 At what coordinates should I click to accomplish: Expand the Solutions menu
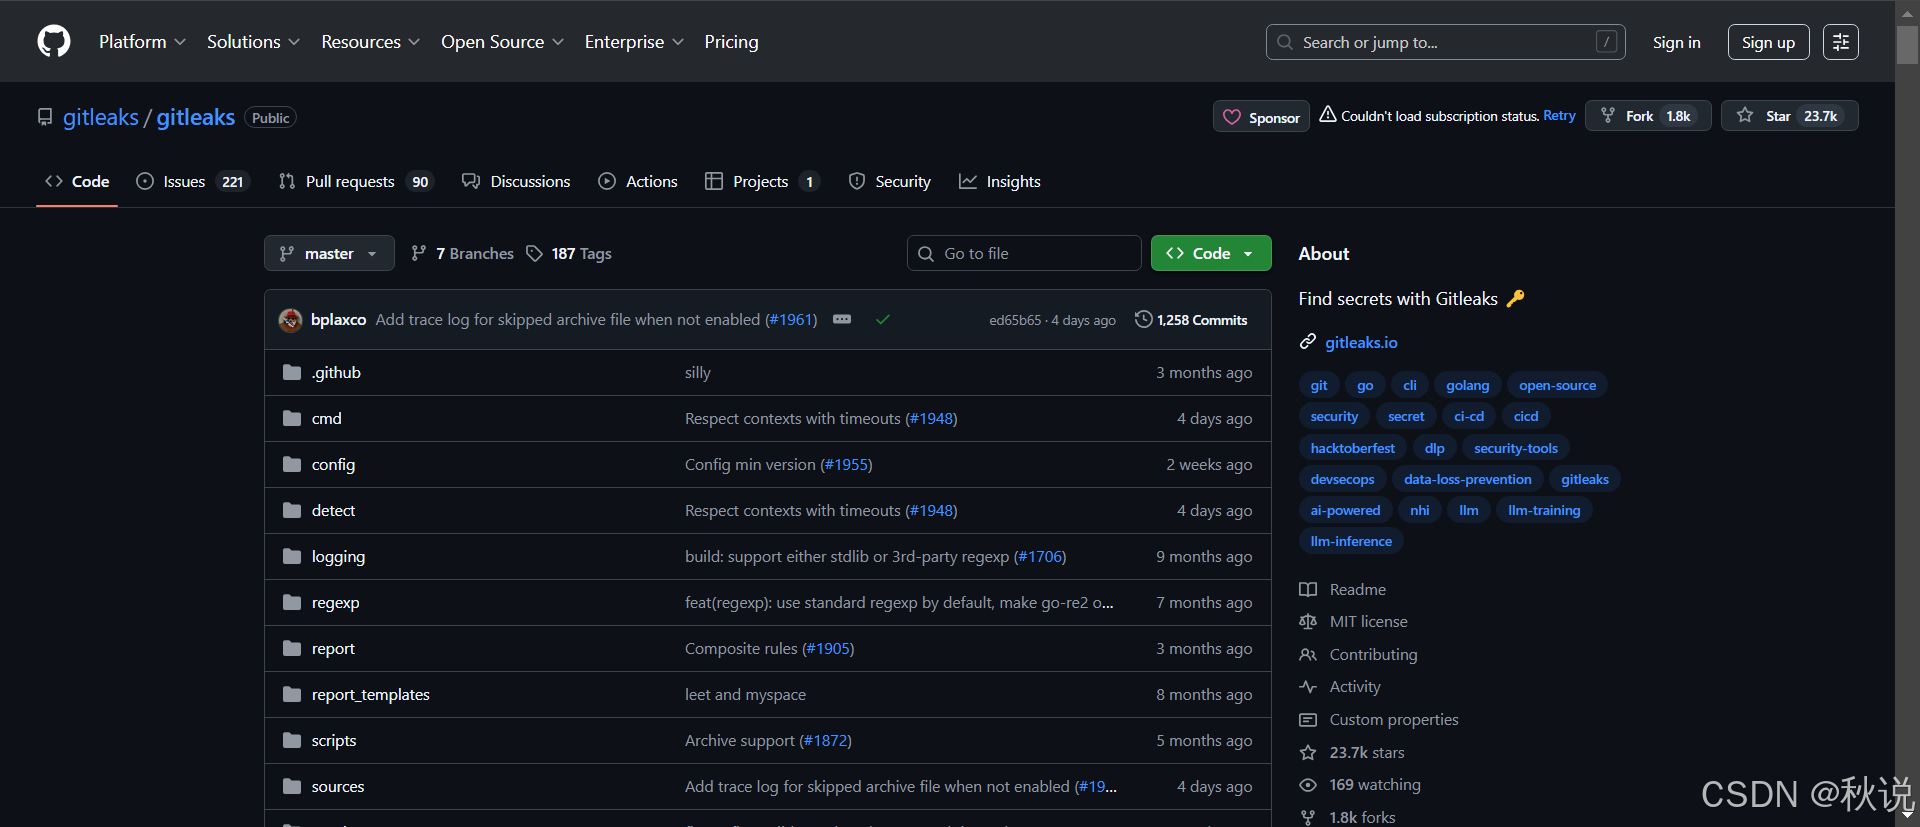coord(253,42)
